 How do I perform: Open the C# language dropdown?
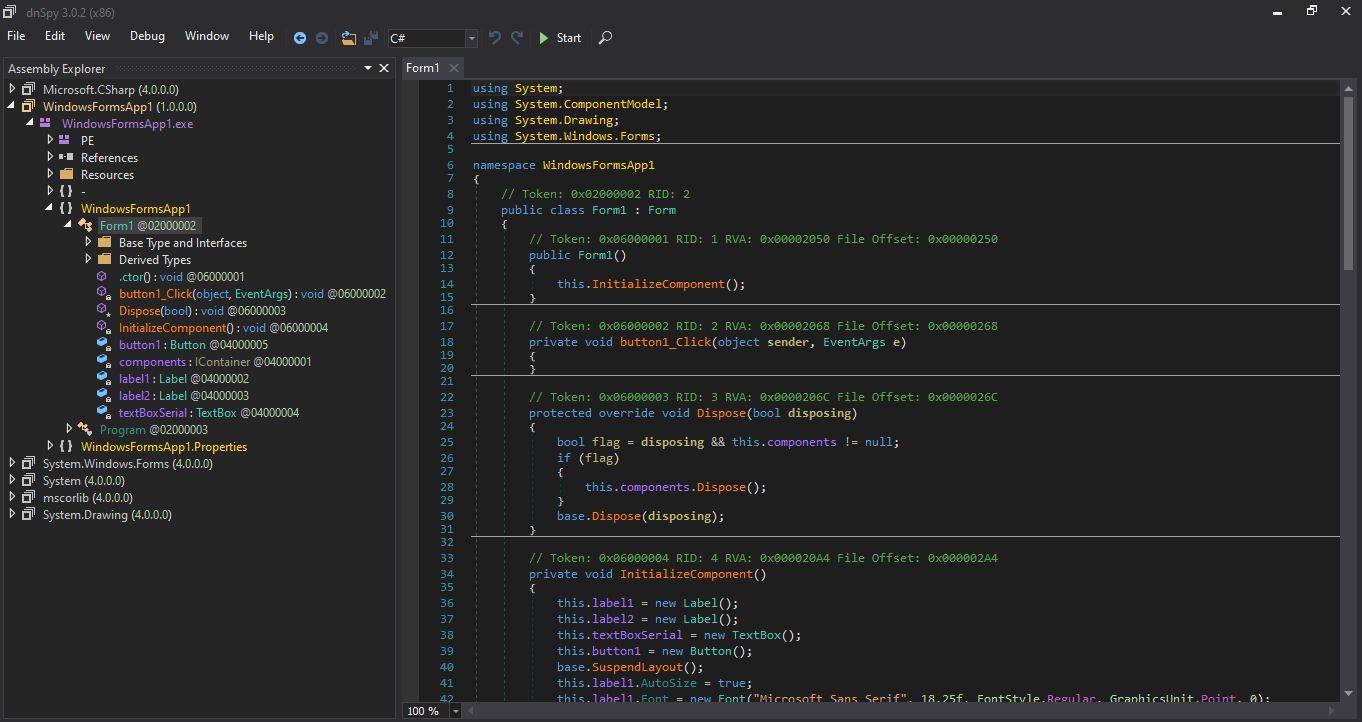(471, 38)
